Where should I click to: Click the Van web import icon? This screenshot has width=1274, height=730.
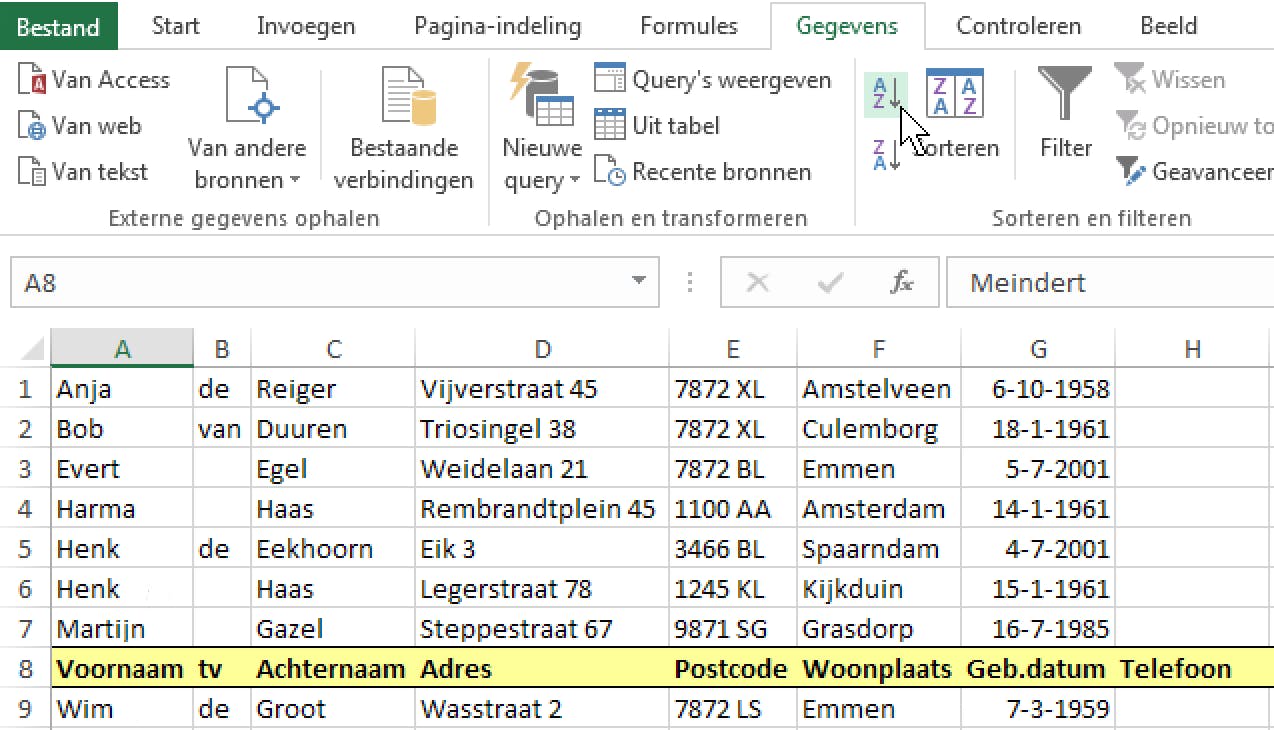point(34,127)
